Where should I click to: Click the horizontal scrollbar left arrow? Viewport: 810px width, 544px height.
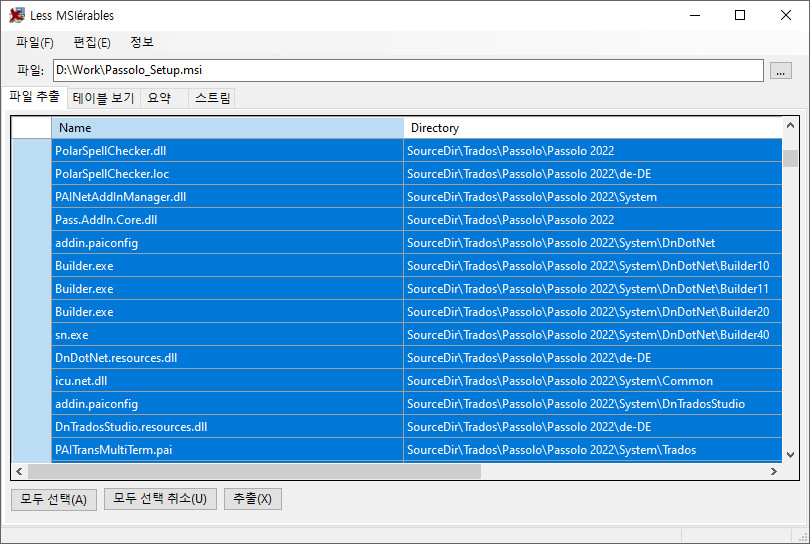pos(19,471)
